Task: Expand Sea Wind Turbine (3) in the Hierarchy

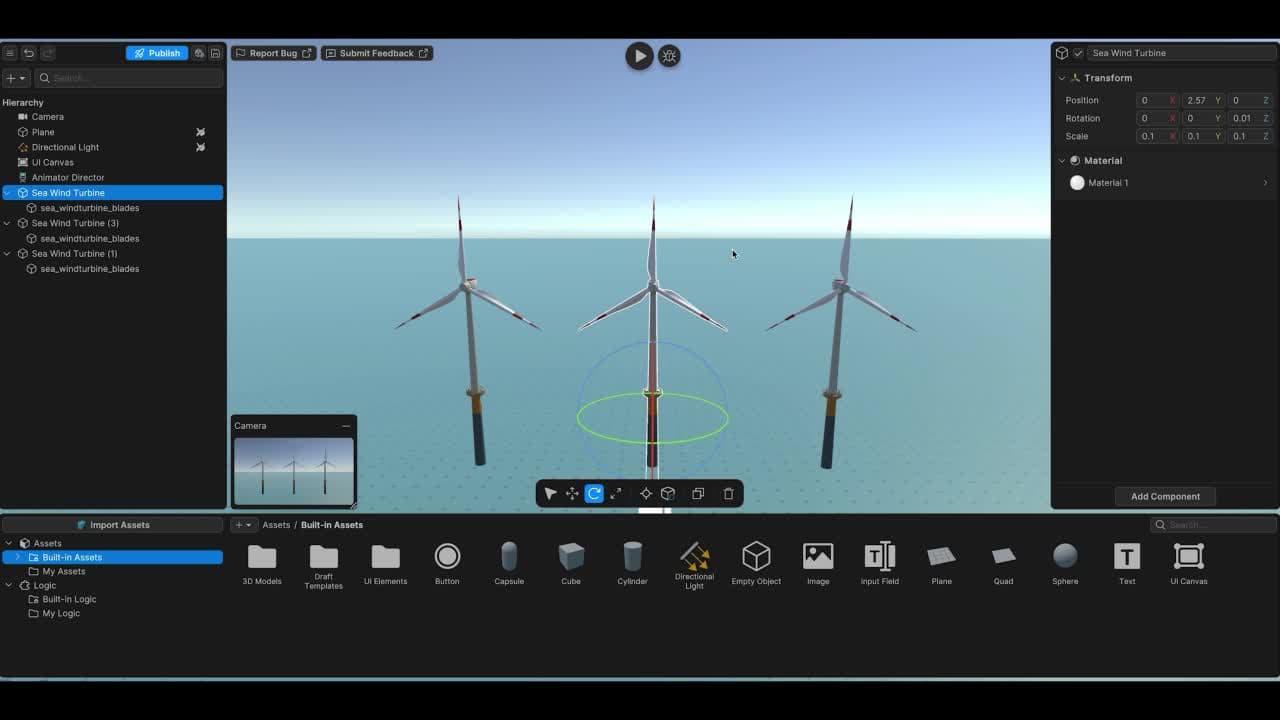Action: (x=8, y=223)
